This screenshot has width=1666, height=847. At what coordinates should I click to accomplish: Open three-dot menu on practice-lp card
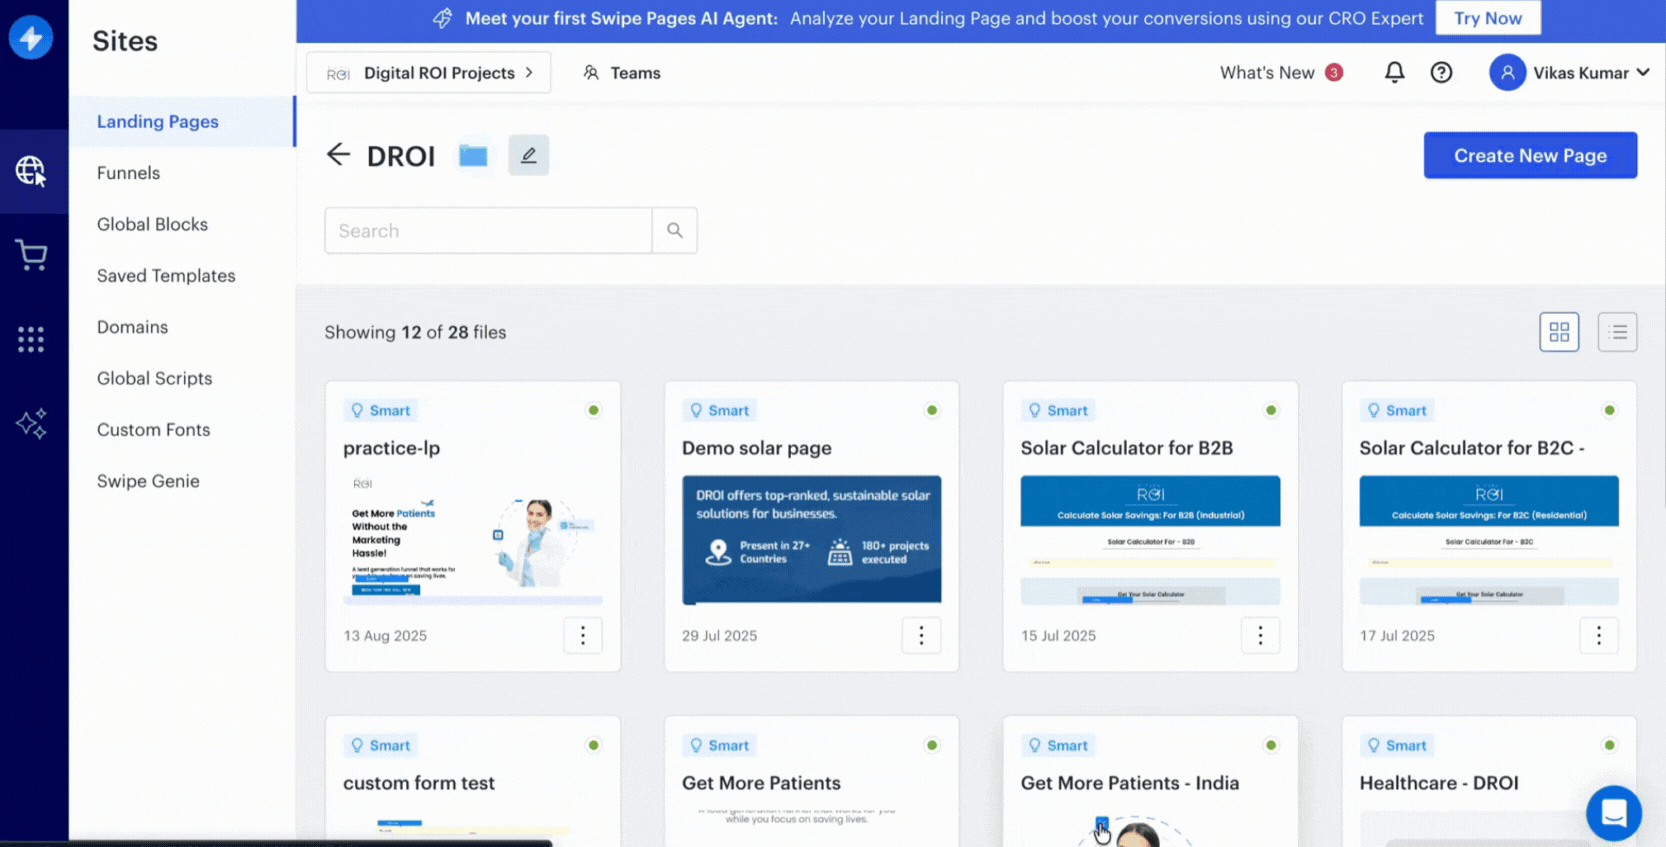[583, 635]
